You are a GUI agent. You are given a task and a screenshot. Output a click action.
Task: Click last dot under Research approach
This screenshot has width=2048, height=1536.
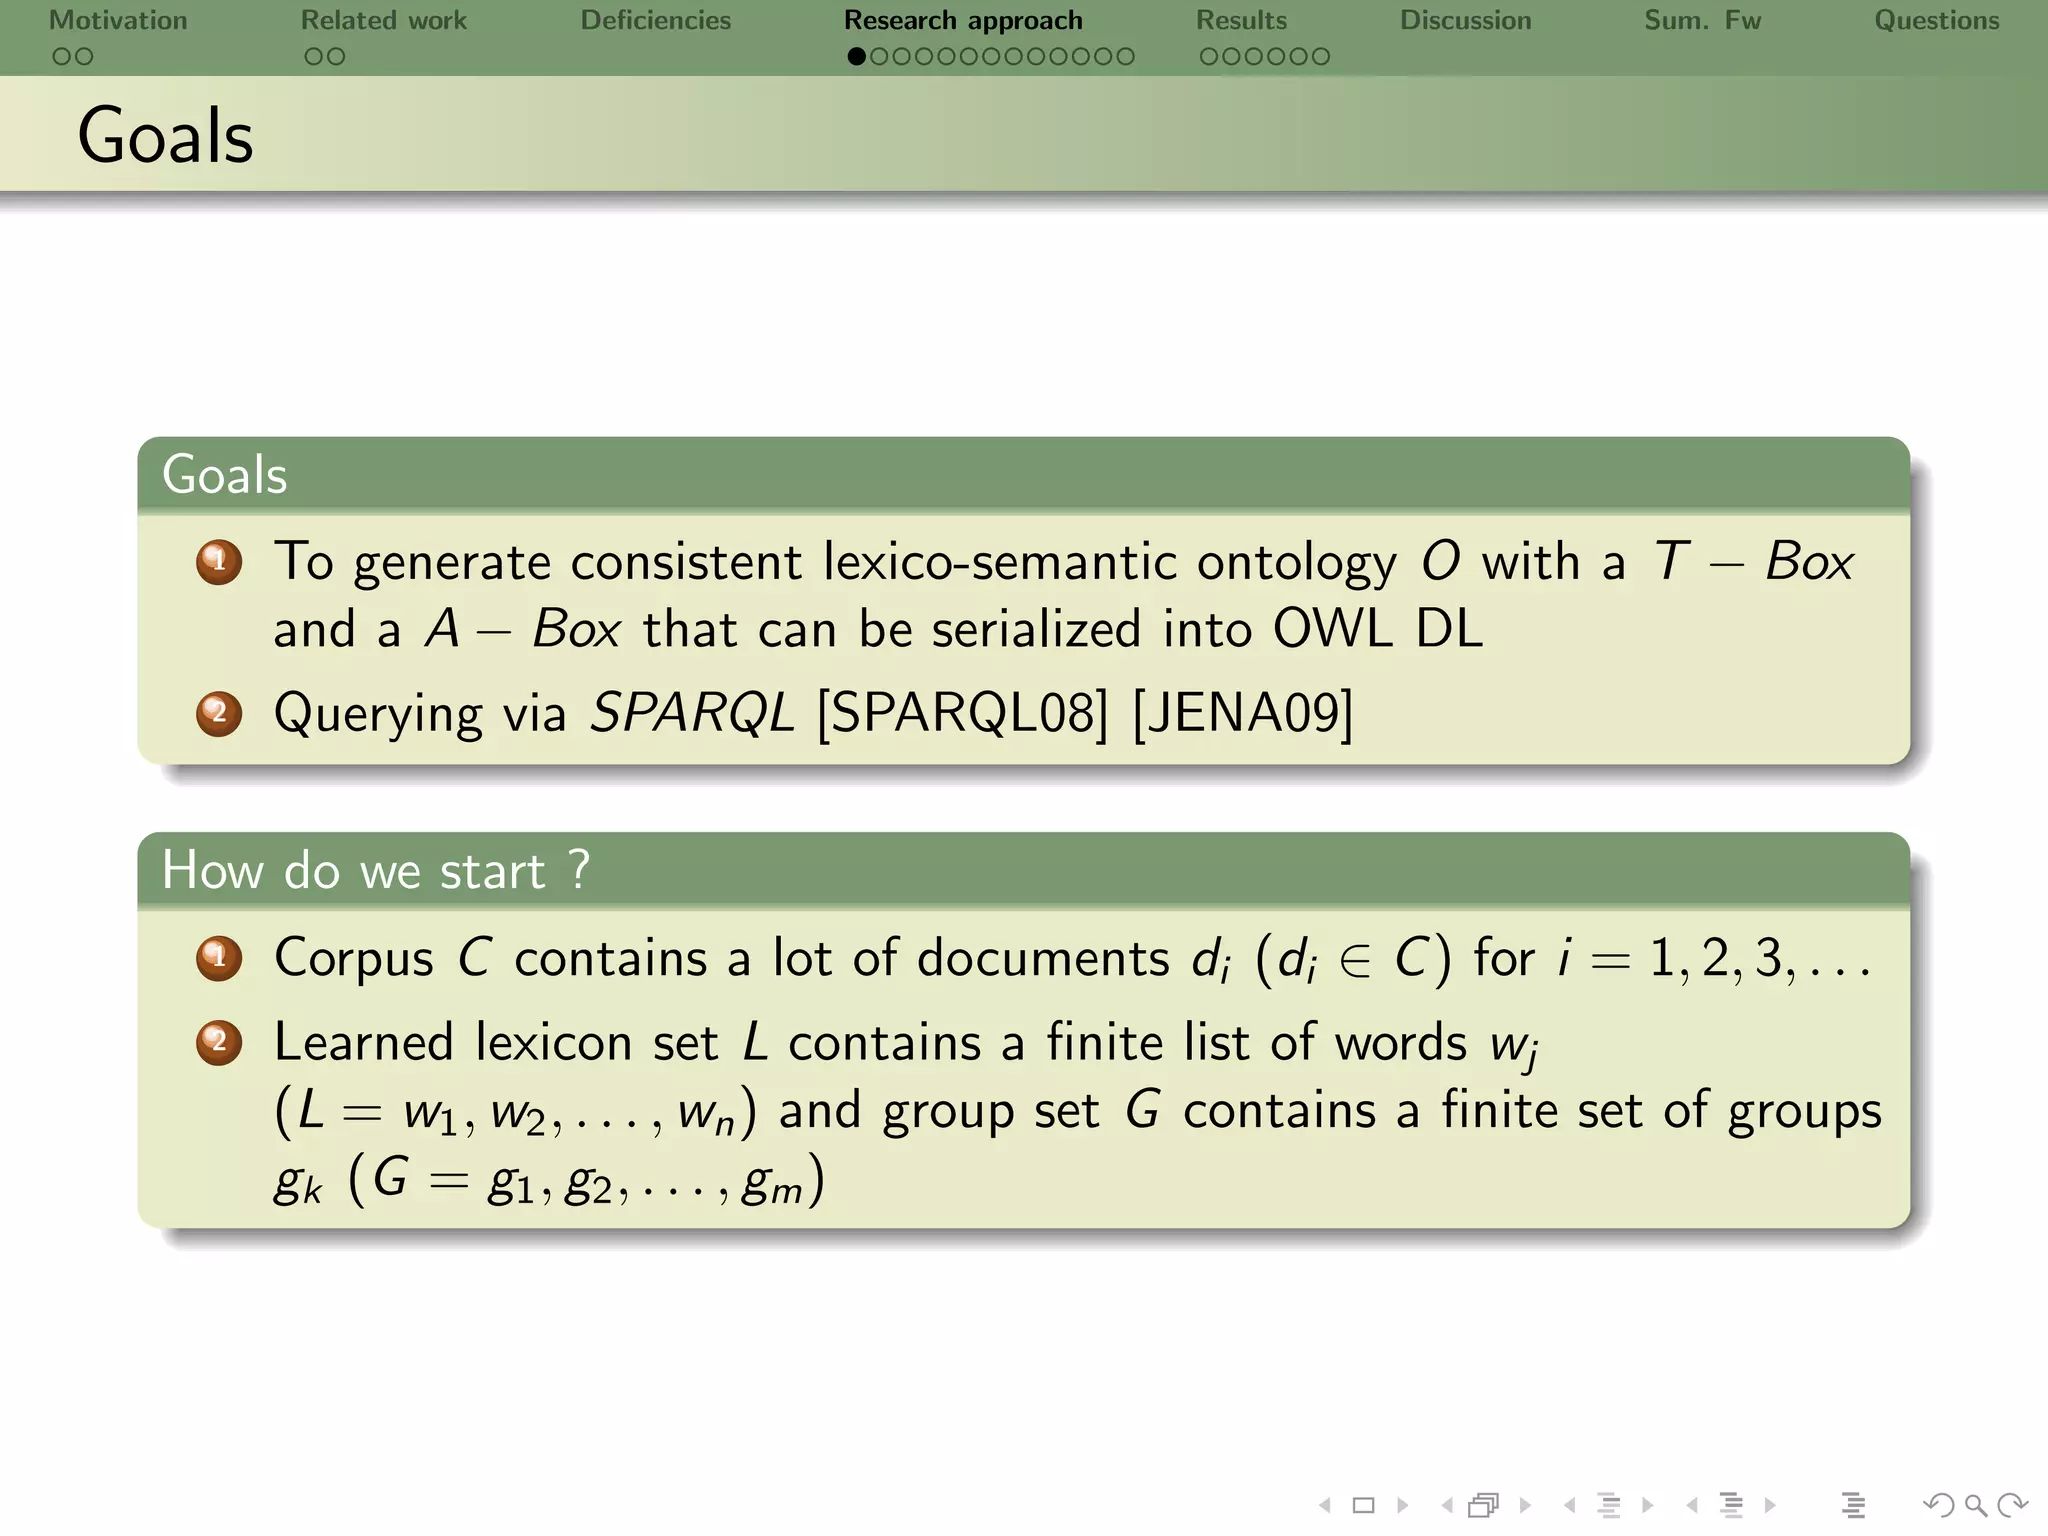coord(1126,57)
